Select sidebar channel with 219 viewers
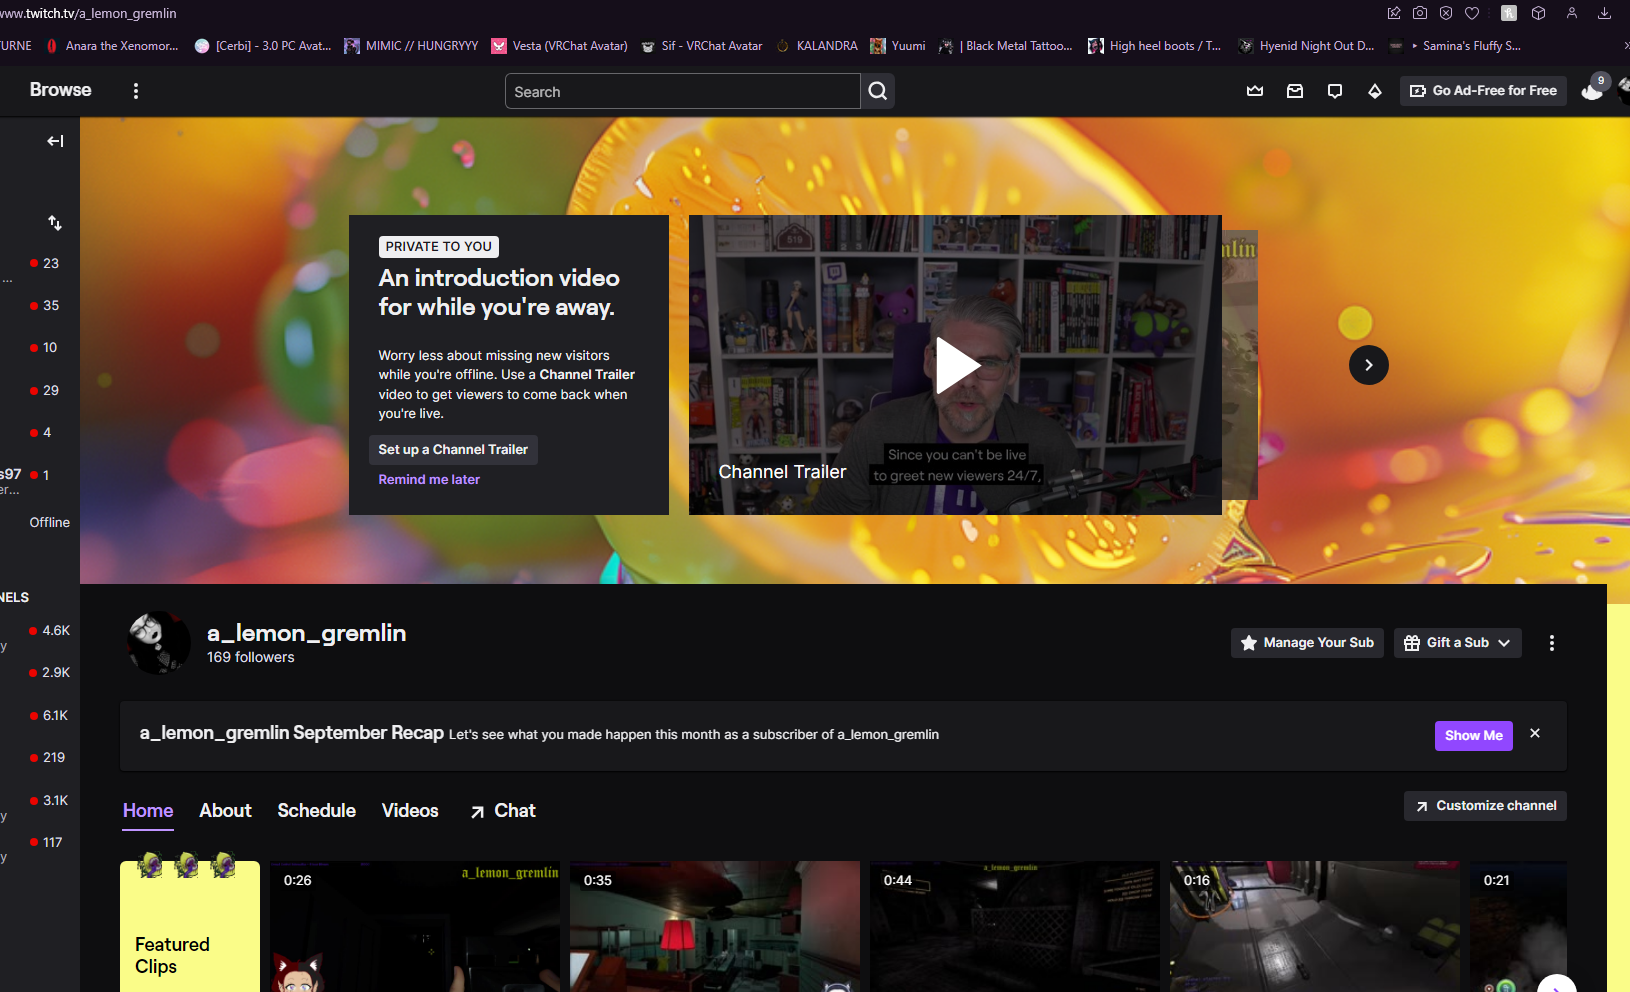The image size is (1630, 992). (40, 758)
